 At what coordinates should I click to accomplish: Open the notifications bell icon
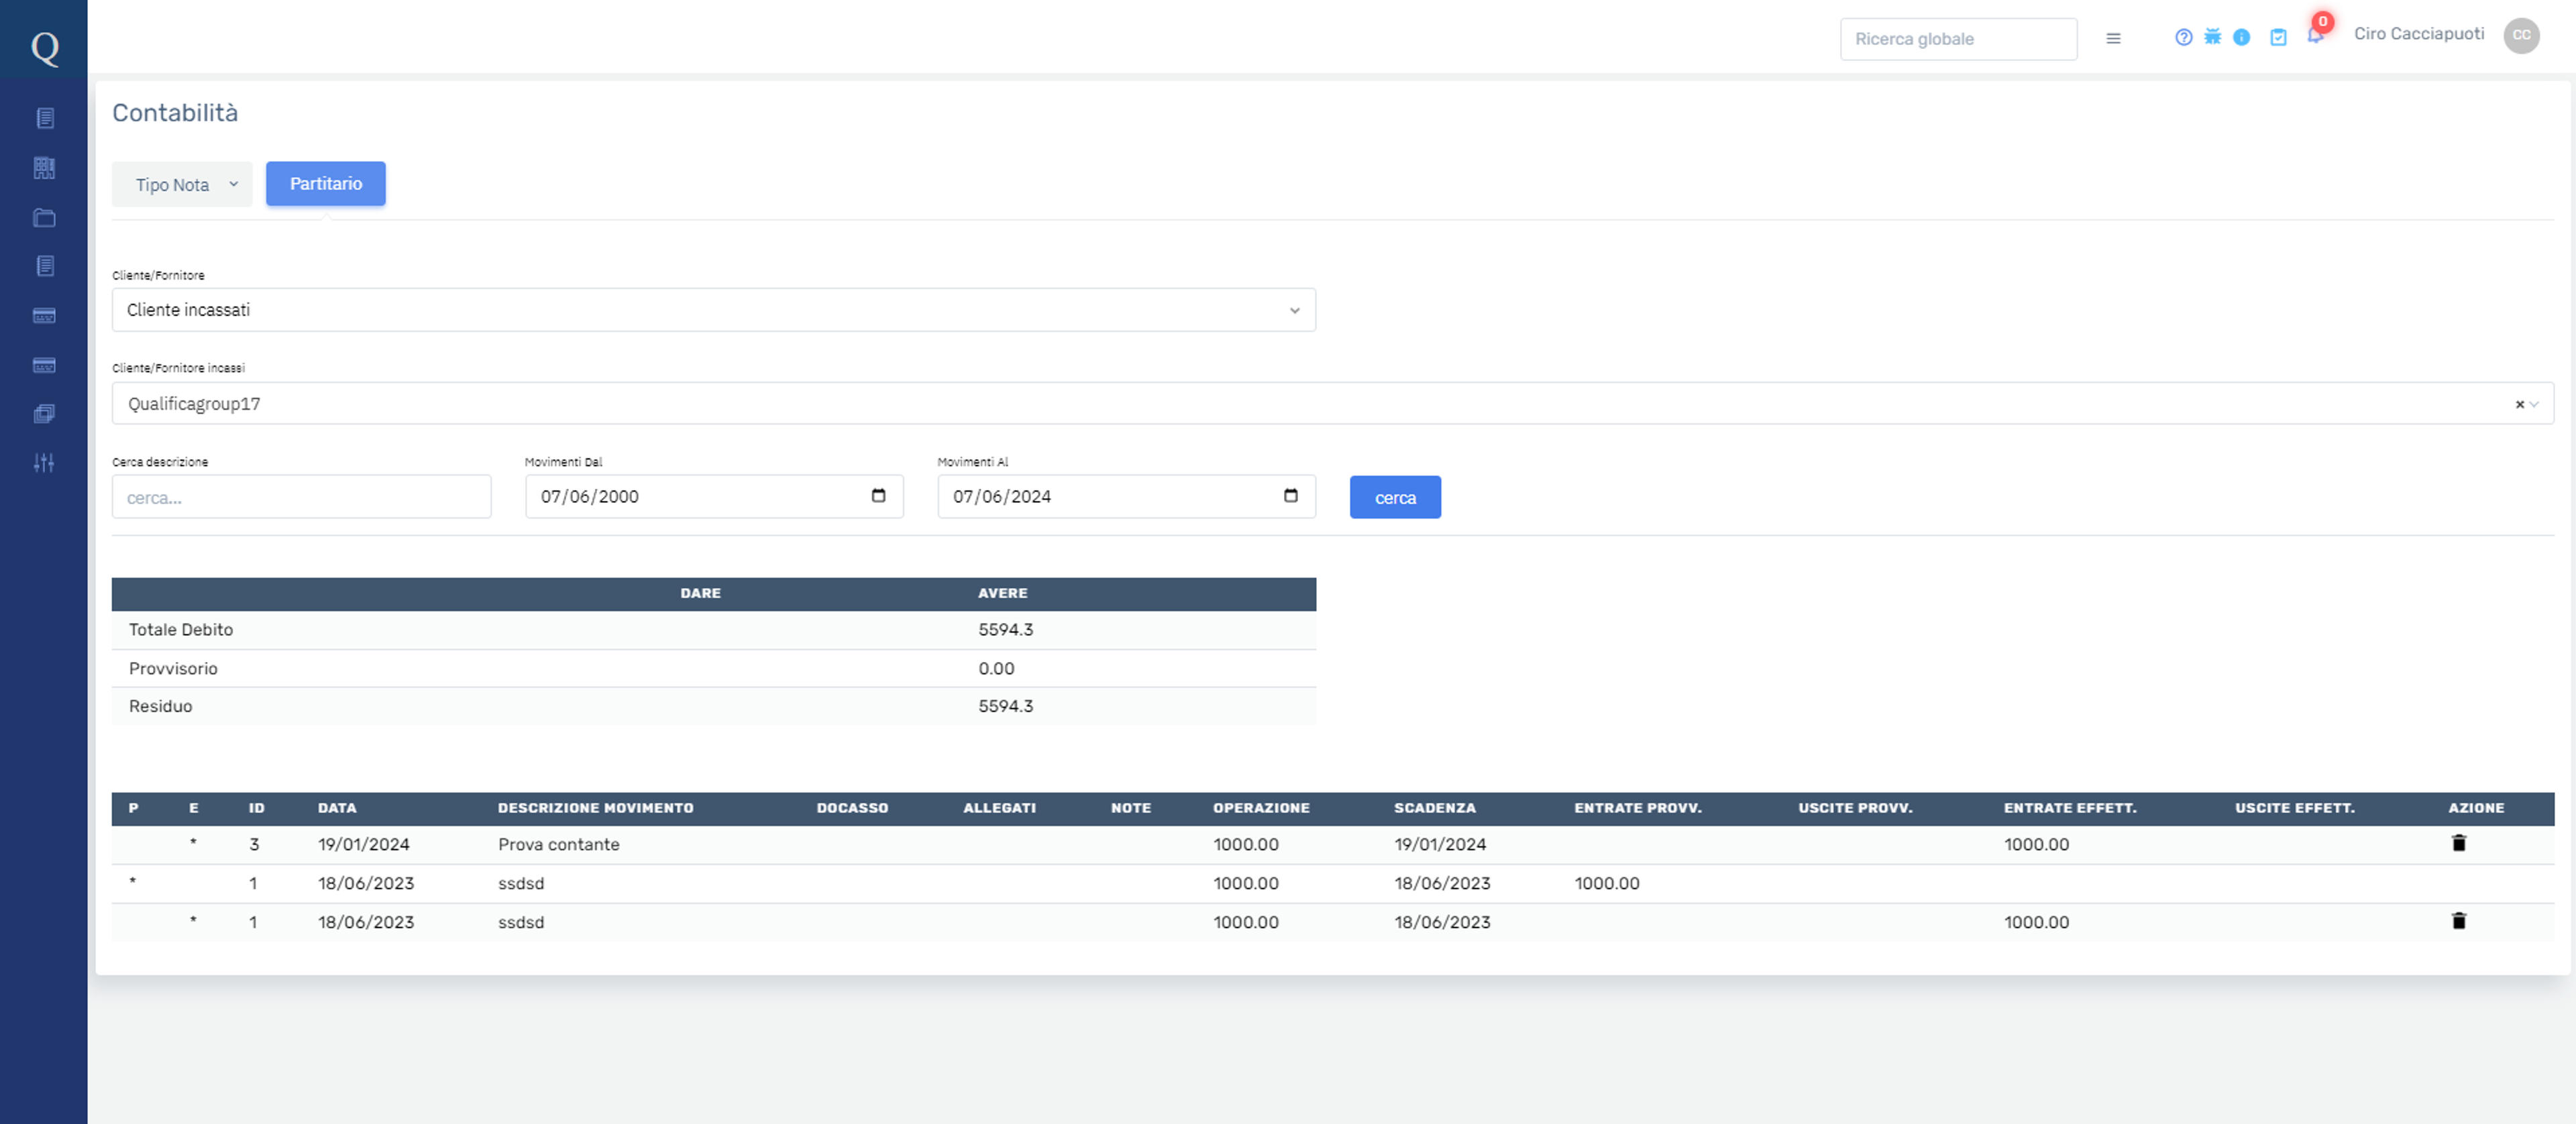[x=2315, y=35]
